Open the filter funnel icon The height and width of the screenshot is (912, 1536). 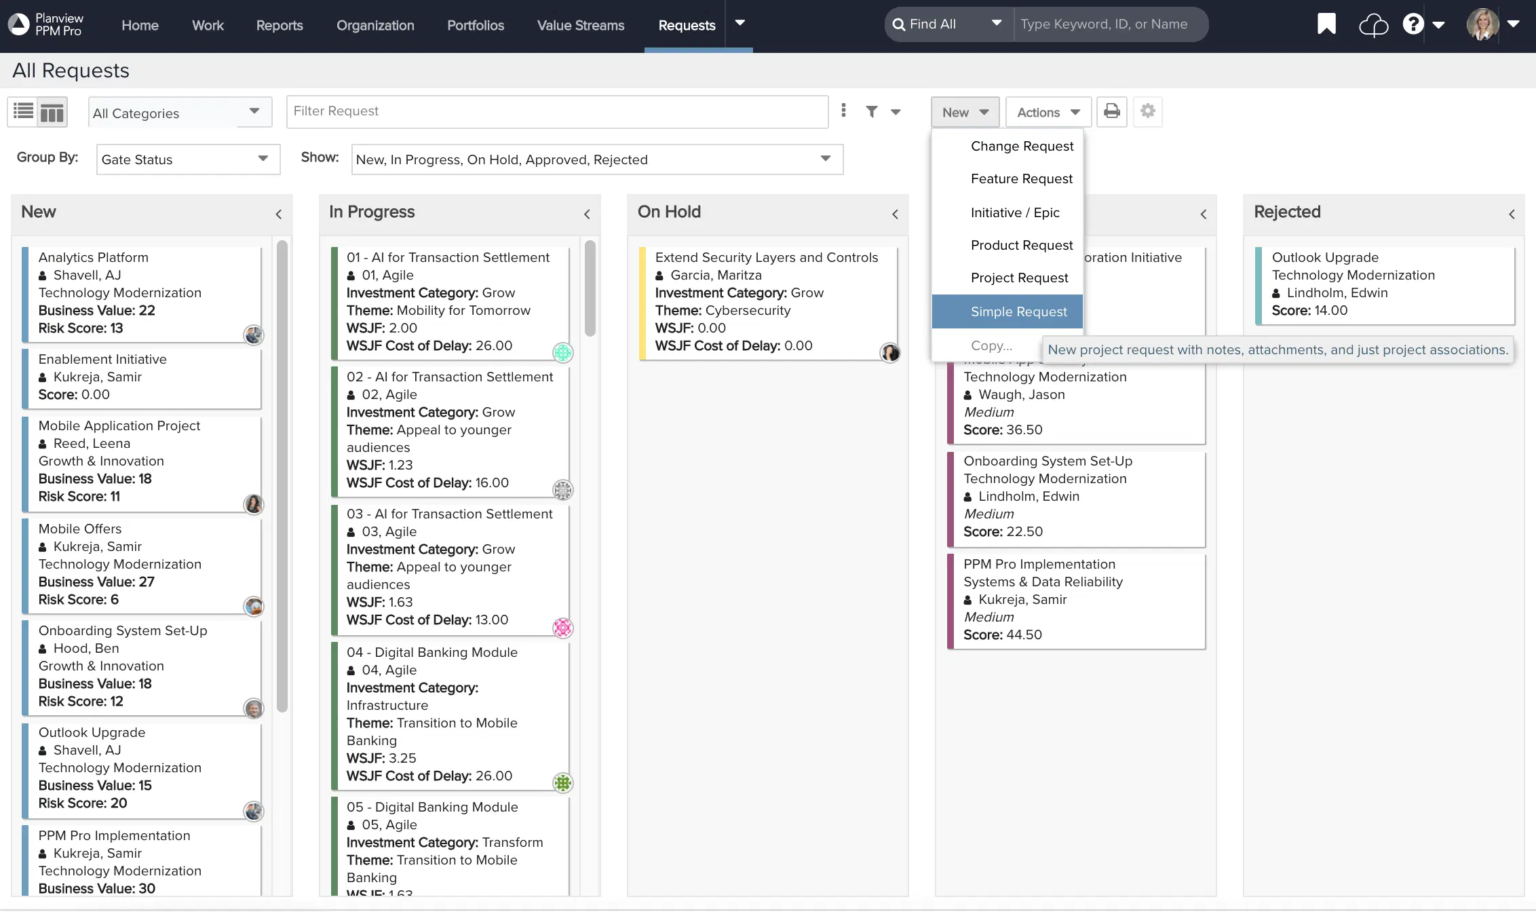[x=870, y=111]
